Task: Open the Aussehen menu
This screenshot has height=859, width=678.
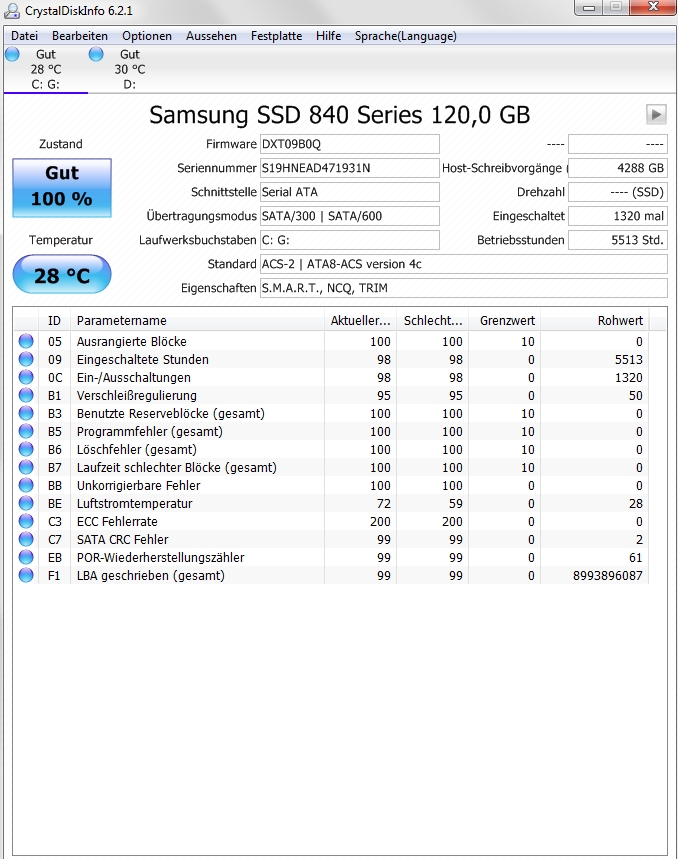Action: point(211,36)
